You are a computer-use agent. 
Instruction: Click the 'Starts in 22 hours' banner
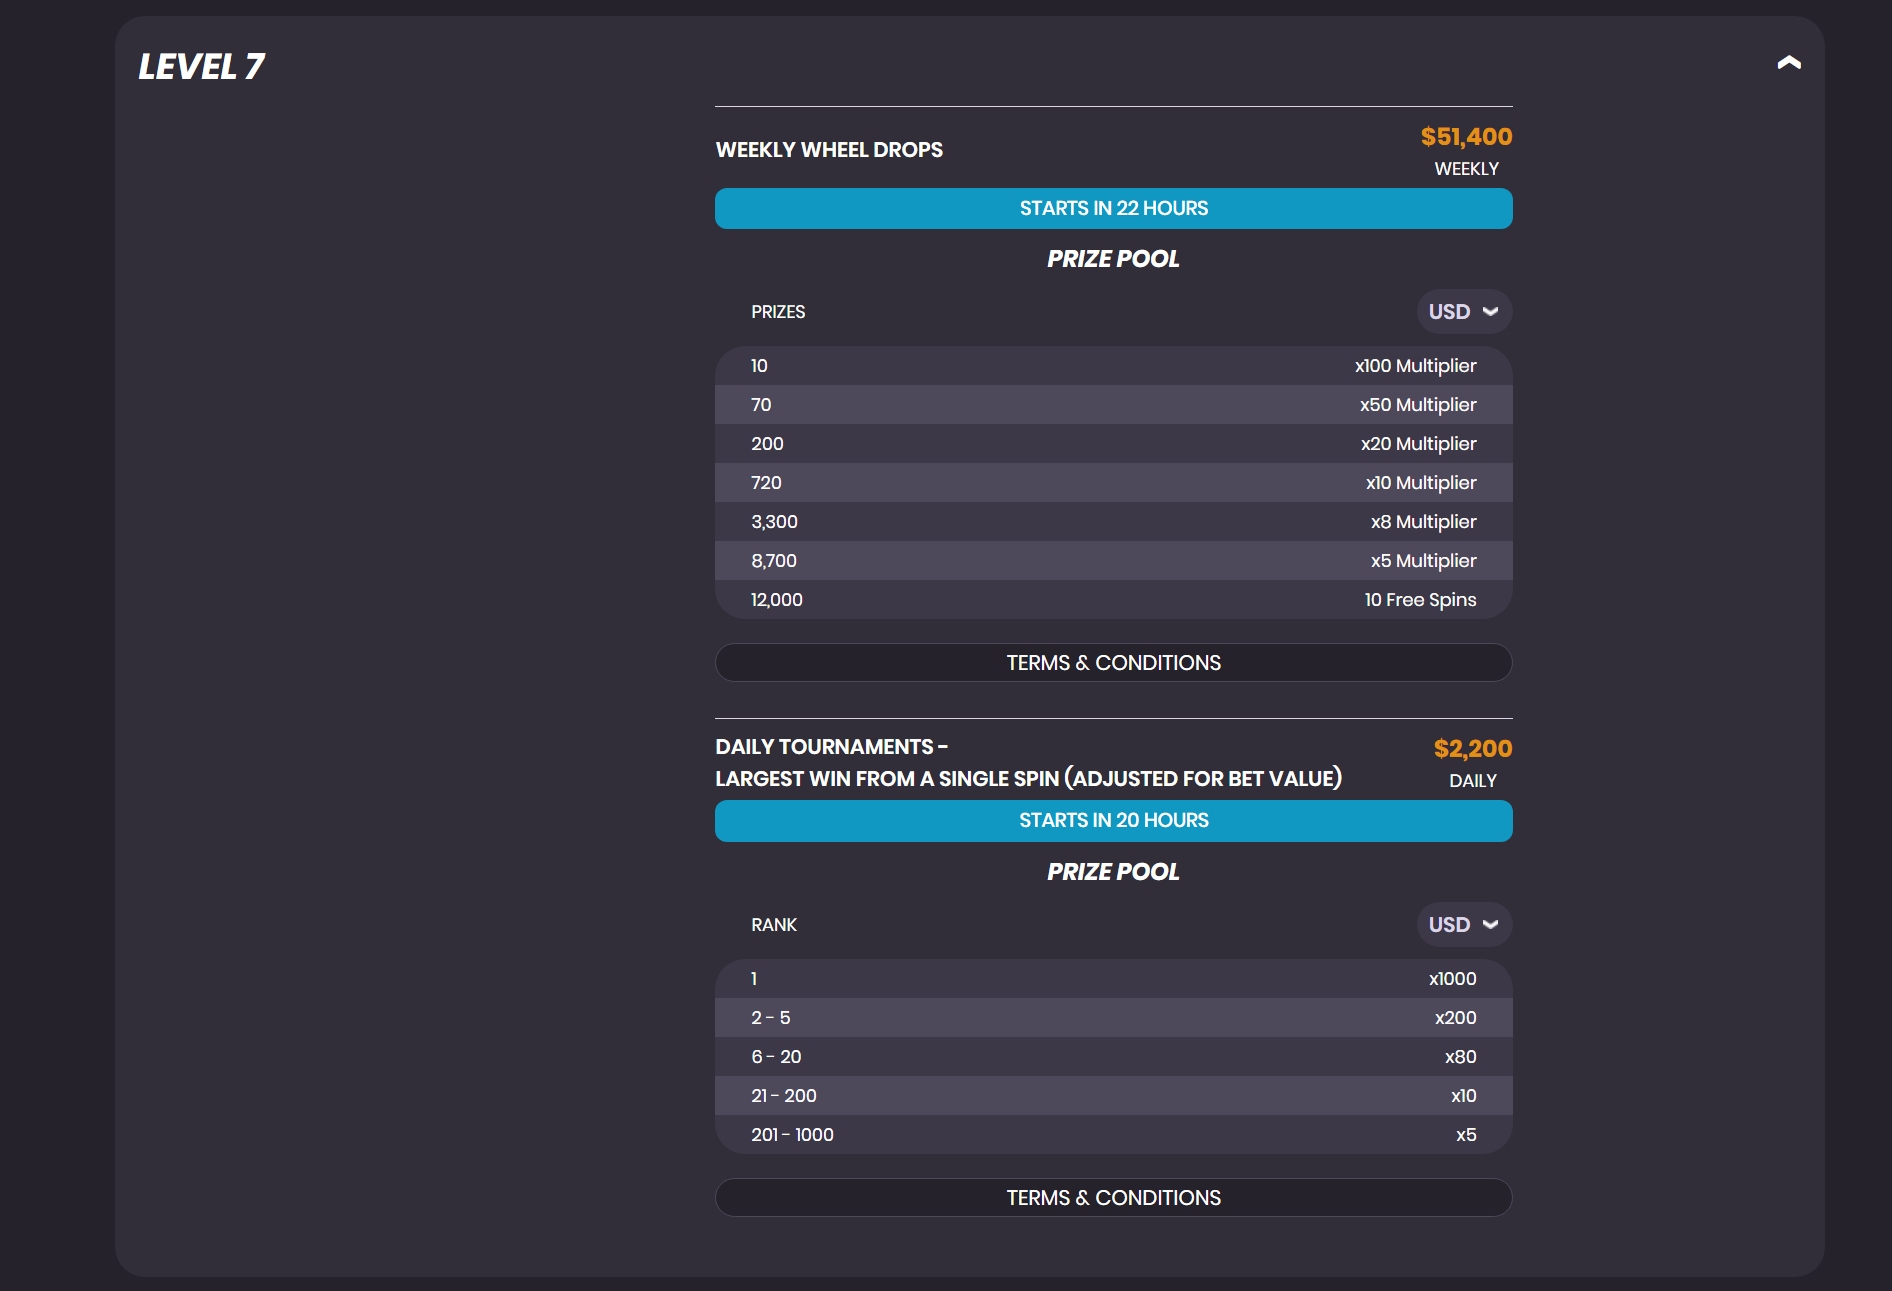pyautogui.click(x=1113, y=209)
